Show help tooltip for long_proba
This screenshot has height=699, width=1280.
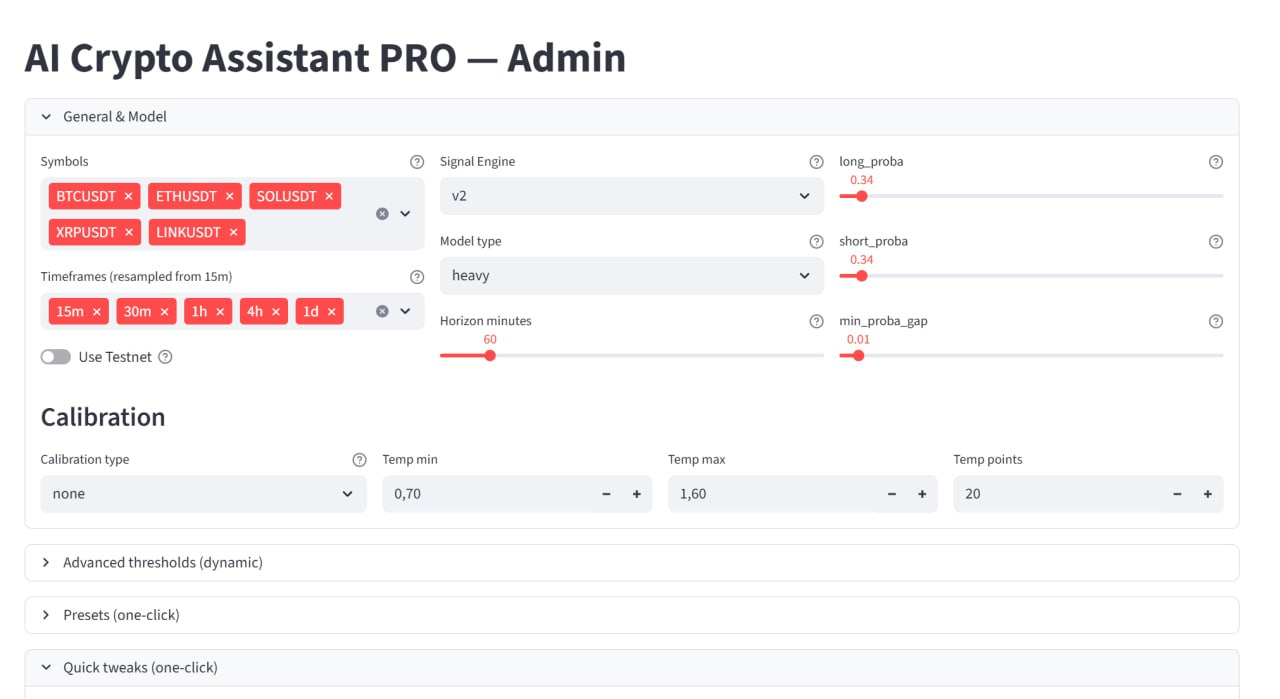(x=1216, y=162)
